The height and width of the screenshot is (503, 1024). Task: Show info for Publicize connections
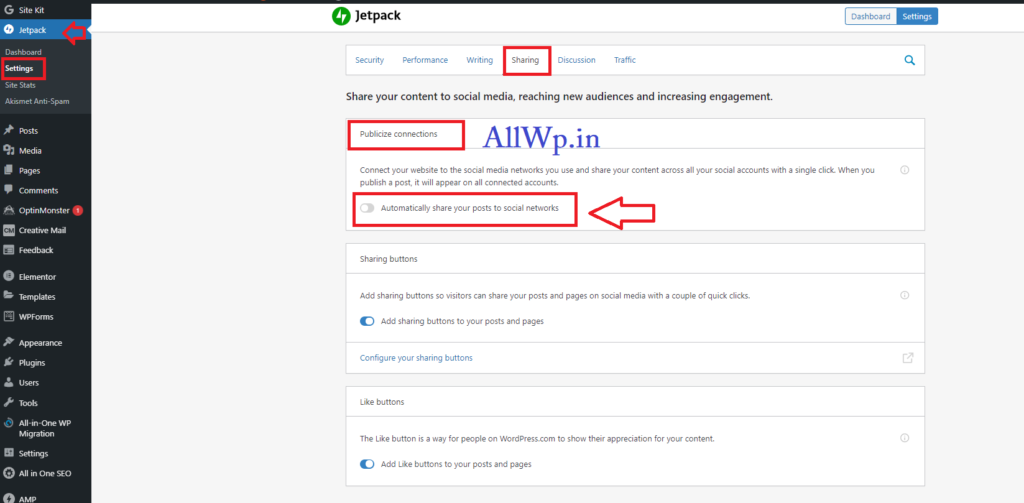904,170
